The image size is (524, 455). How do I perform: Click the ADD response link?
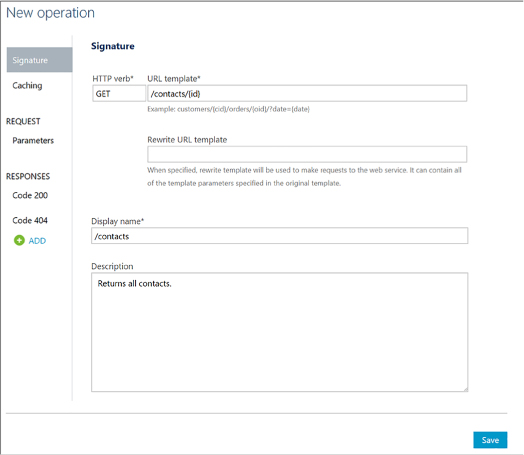37,241
